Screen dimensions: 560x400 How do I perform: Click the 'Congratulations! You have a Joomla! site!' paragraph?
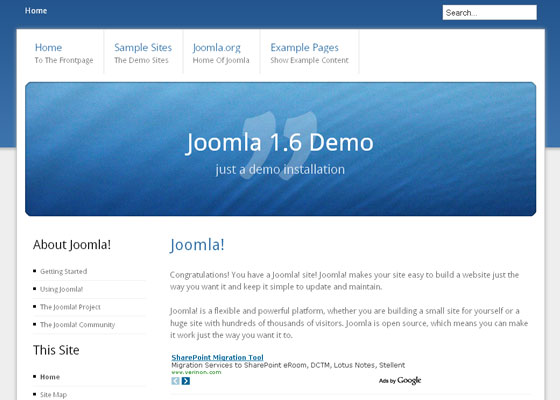(x=344, y=281)
